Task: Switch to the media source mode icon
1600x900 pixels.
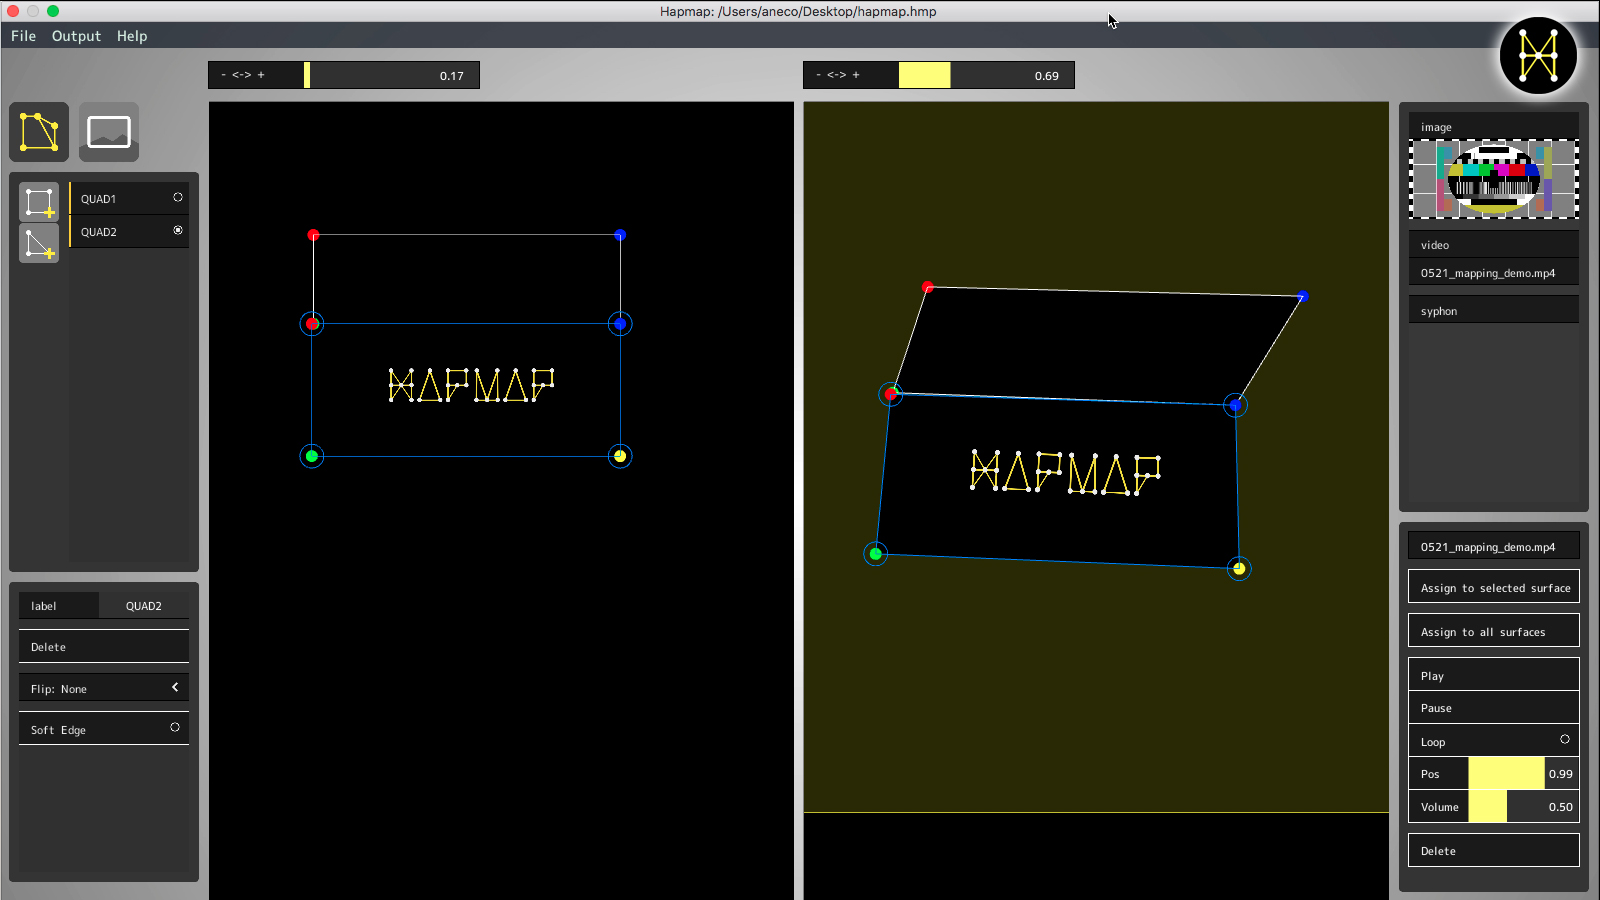Action: coord(109,132)
